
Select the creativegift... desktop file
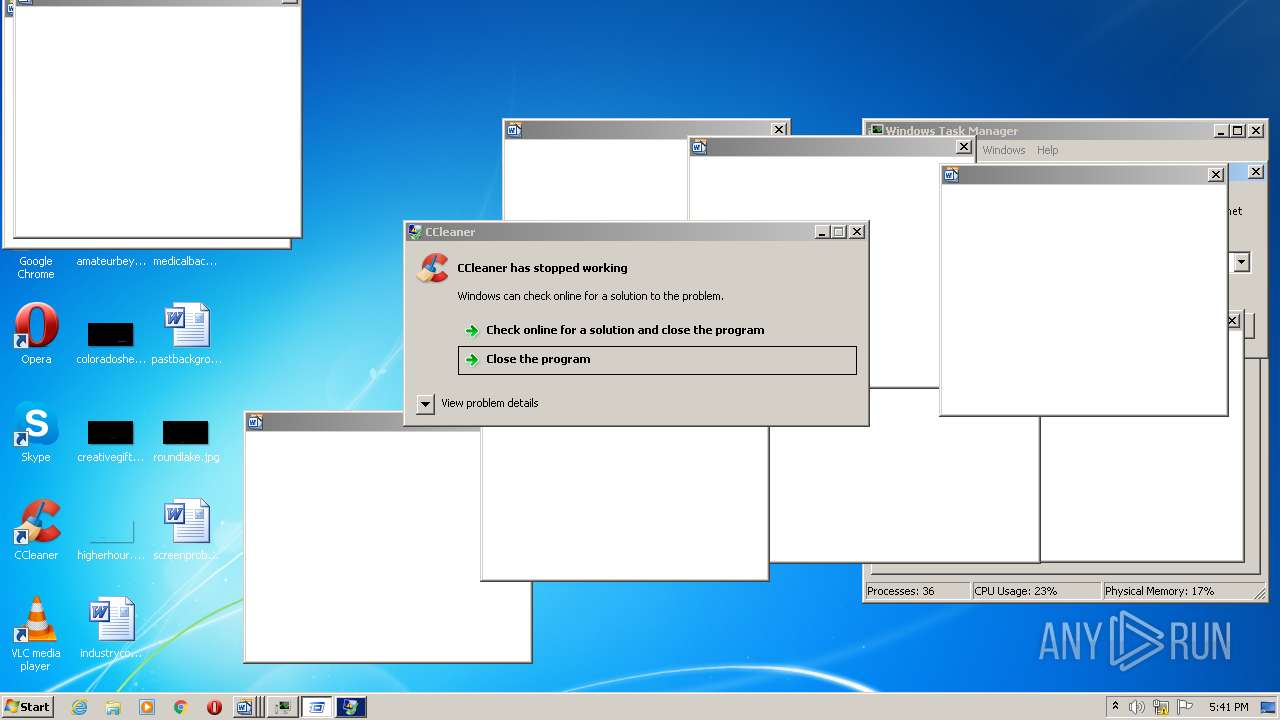click(111, 432)
